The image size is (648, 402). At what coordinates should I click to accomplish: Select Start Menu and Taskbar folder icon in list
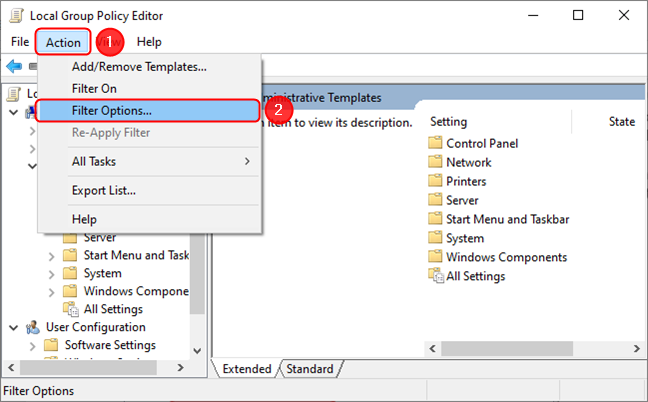pos(435,219)
